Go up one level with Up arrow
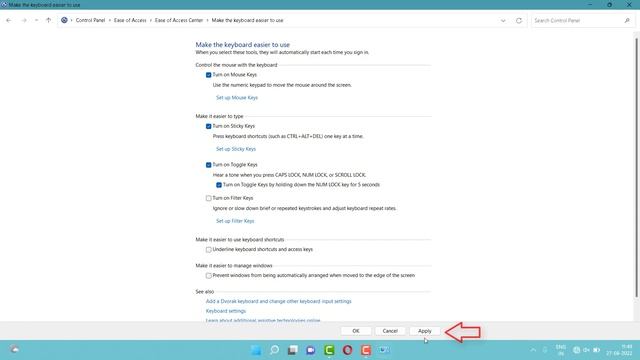Image resolution: width=640 pixels, height=360 pixels. (x=49, y=20)
